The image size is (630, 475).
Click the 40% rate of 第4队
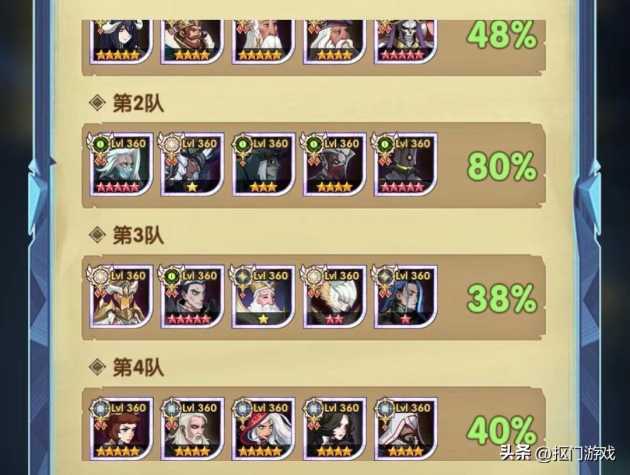click(502, 430)
